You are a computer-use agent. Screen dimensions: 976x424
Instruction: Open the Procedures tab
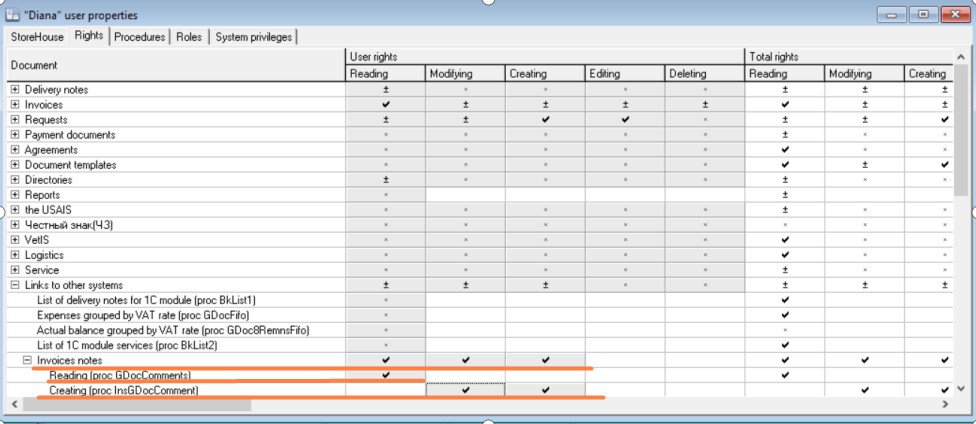(139, 37)
